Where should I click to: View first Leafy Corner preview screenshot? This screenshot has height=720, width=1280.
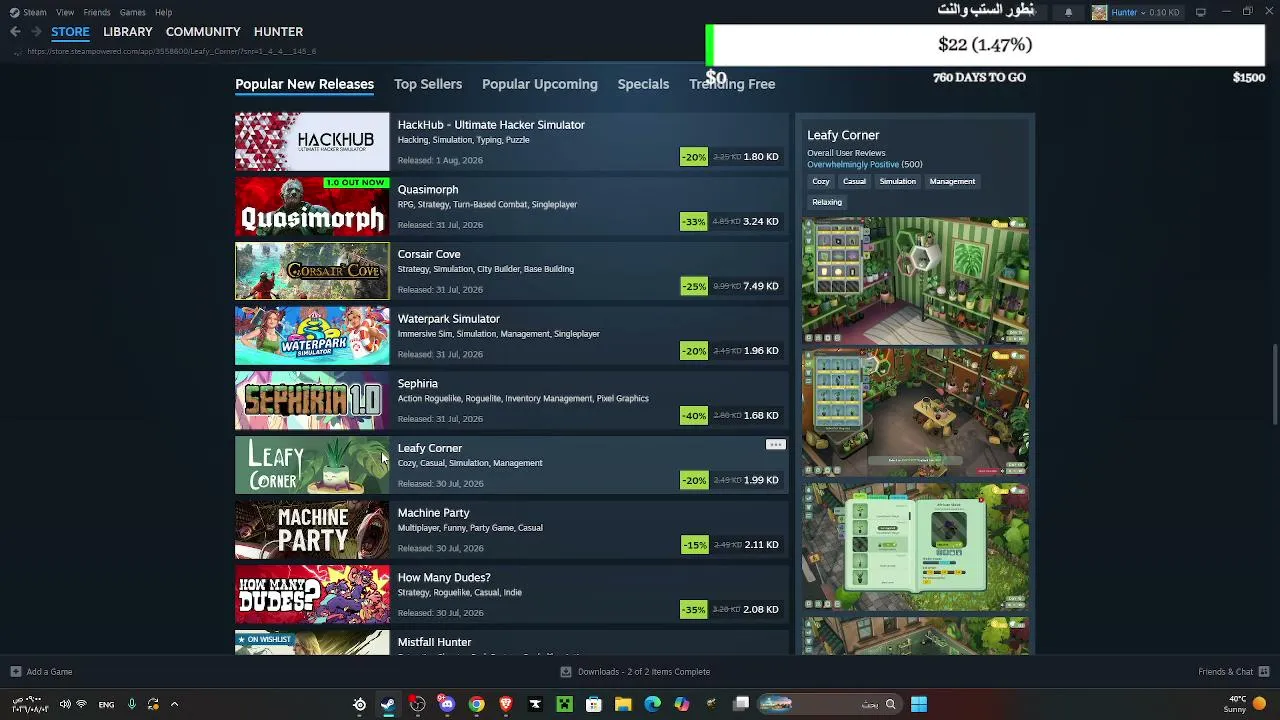click(x=916, y=280)
